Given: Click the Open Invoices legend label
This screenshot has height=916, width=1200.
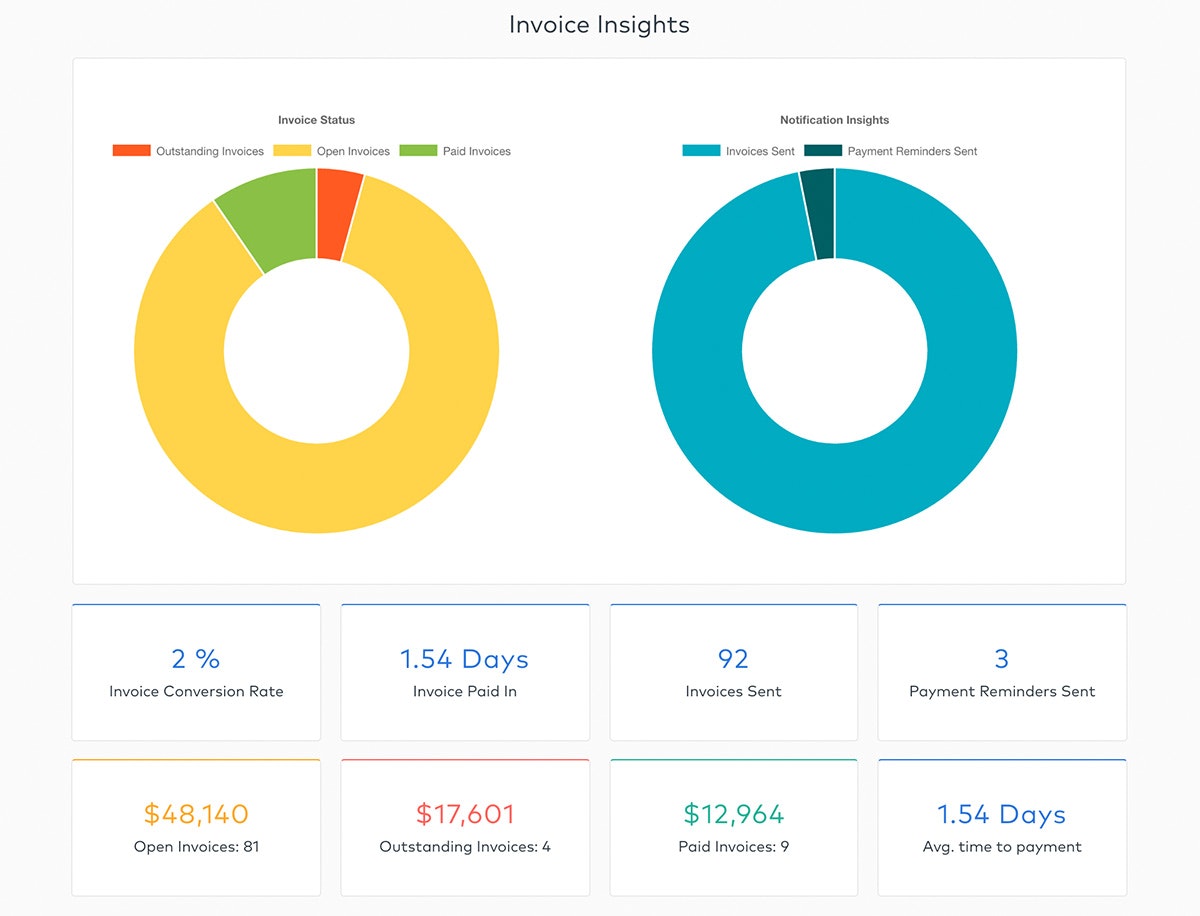Looking at the screenshot, I should (x=353, y=151).
